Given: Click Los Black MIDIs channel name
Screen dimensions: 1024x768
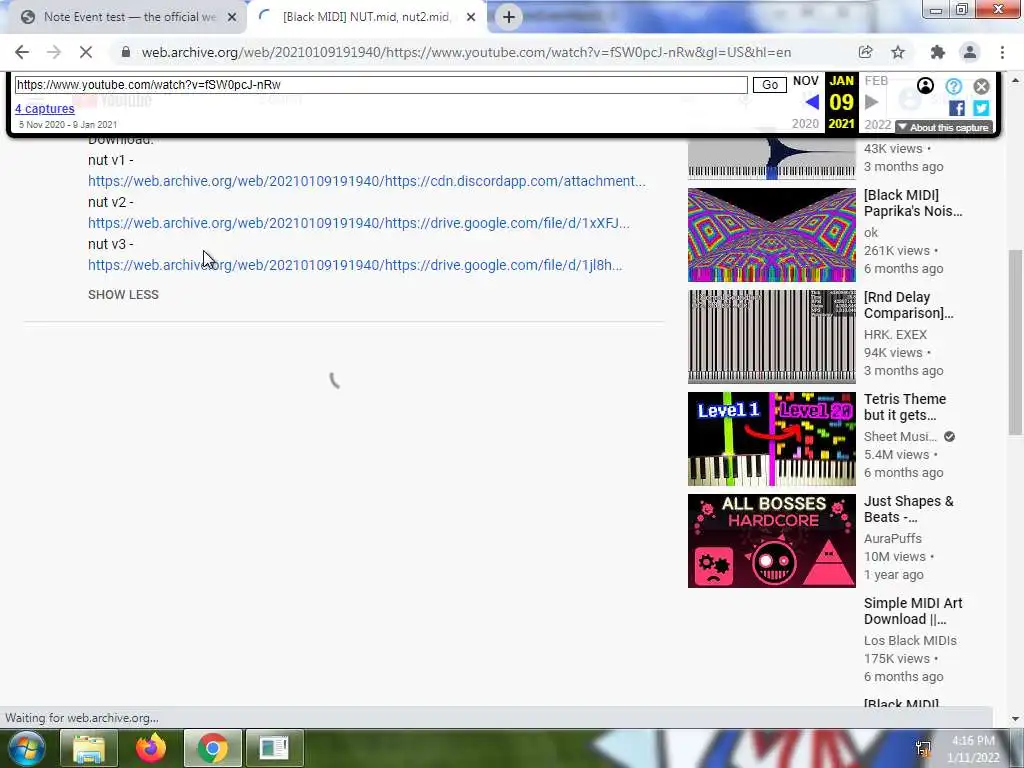Looking at the screenshot, I should 910,640.
